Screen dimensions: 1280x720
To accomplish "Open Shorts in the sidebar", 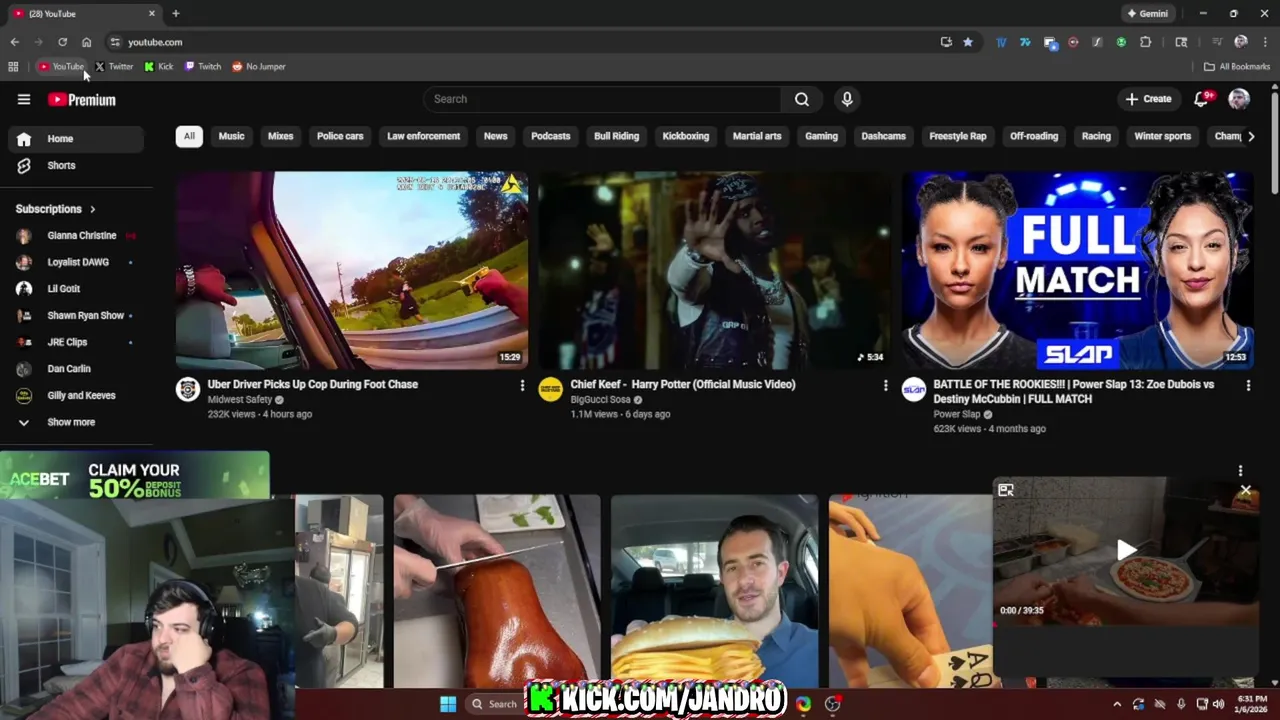I will click(76, 165).
